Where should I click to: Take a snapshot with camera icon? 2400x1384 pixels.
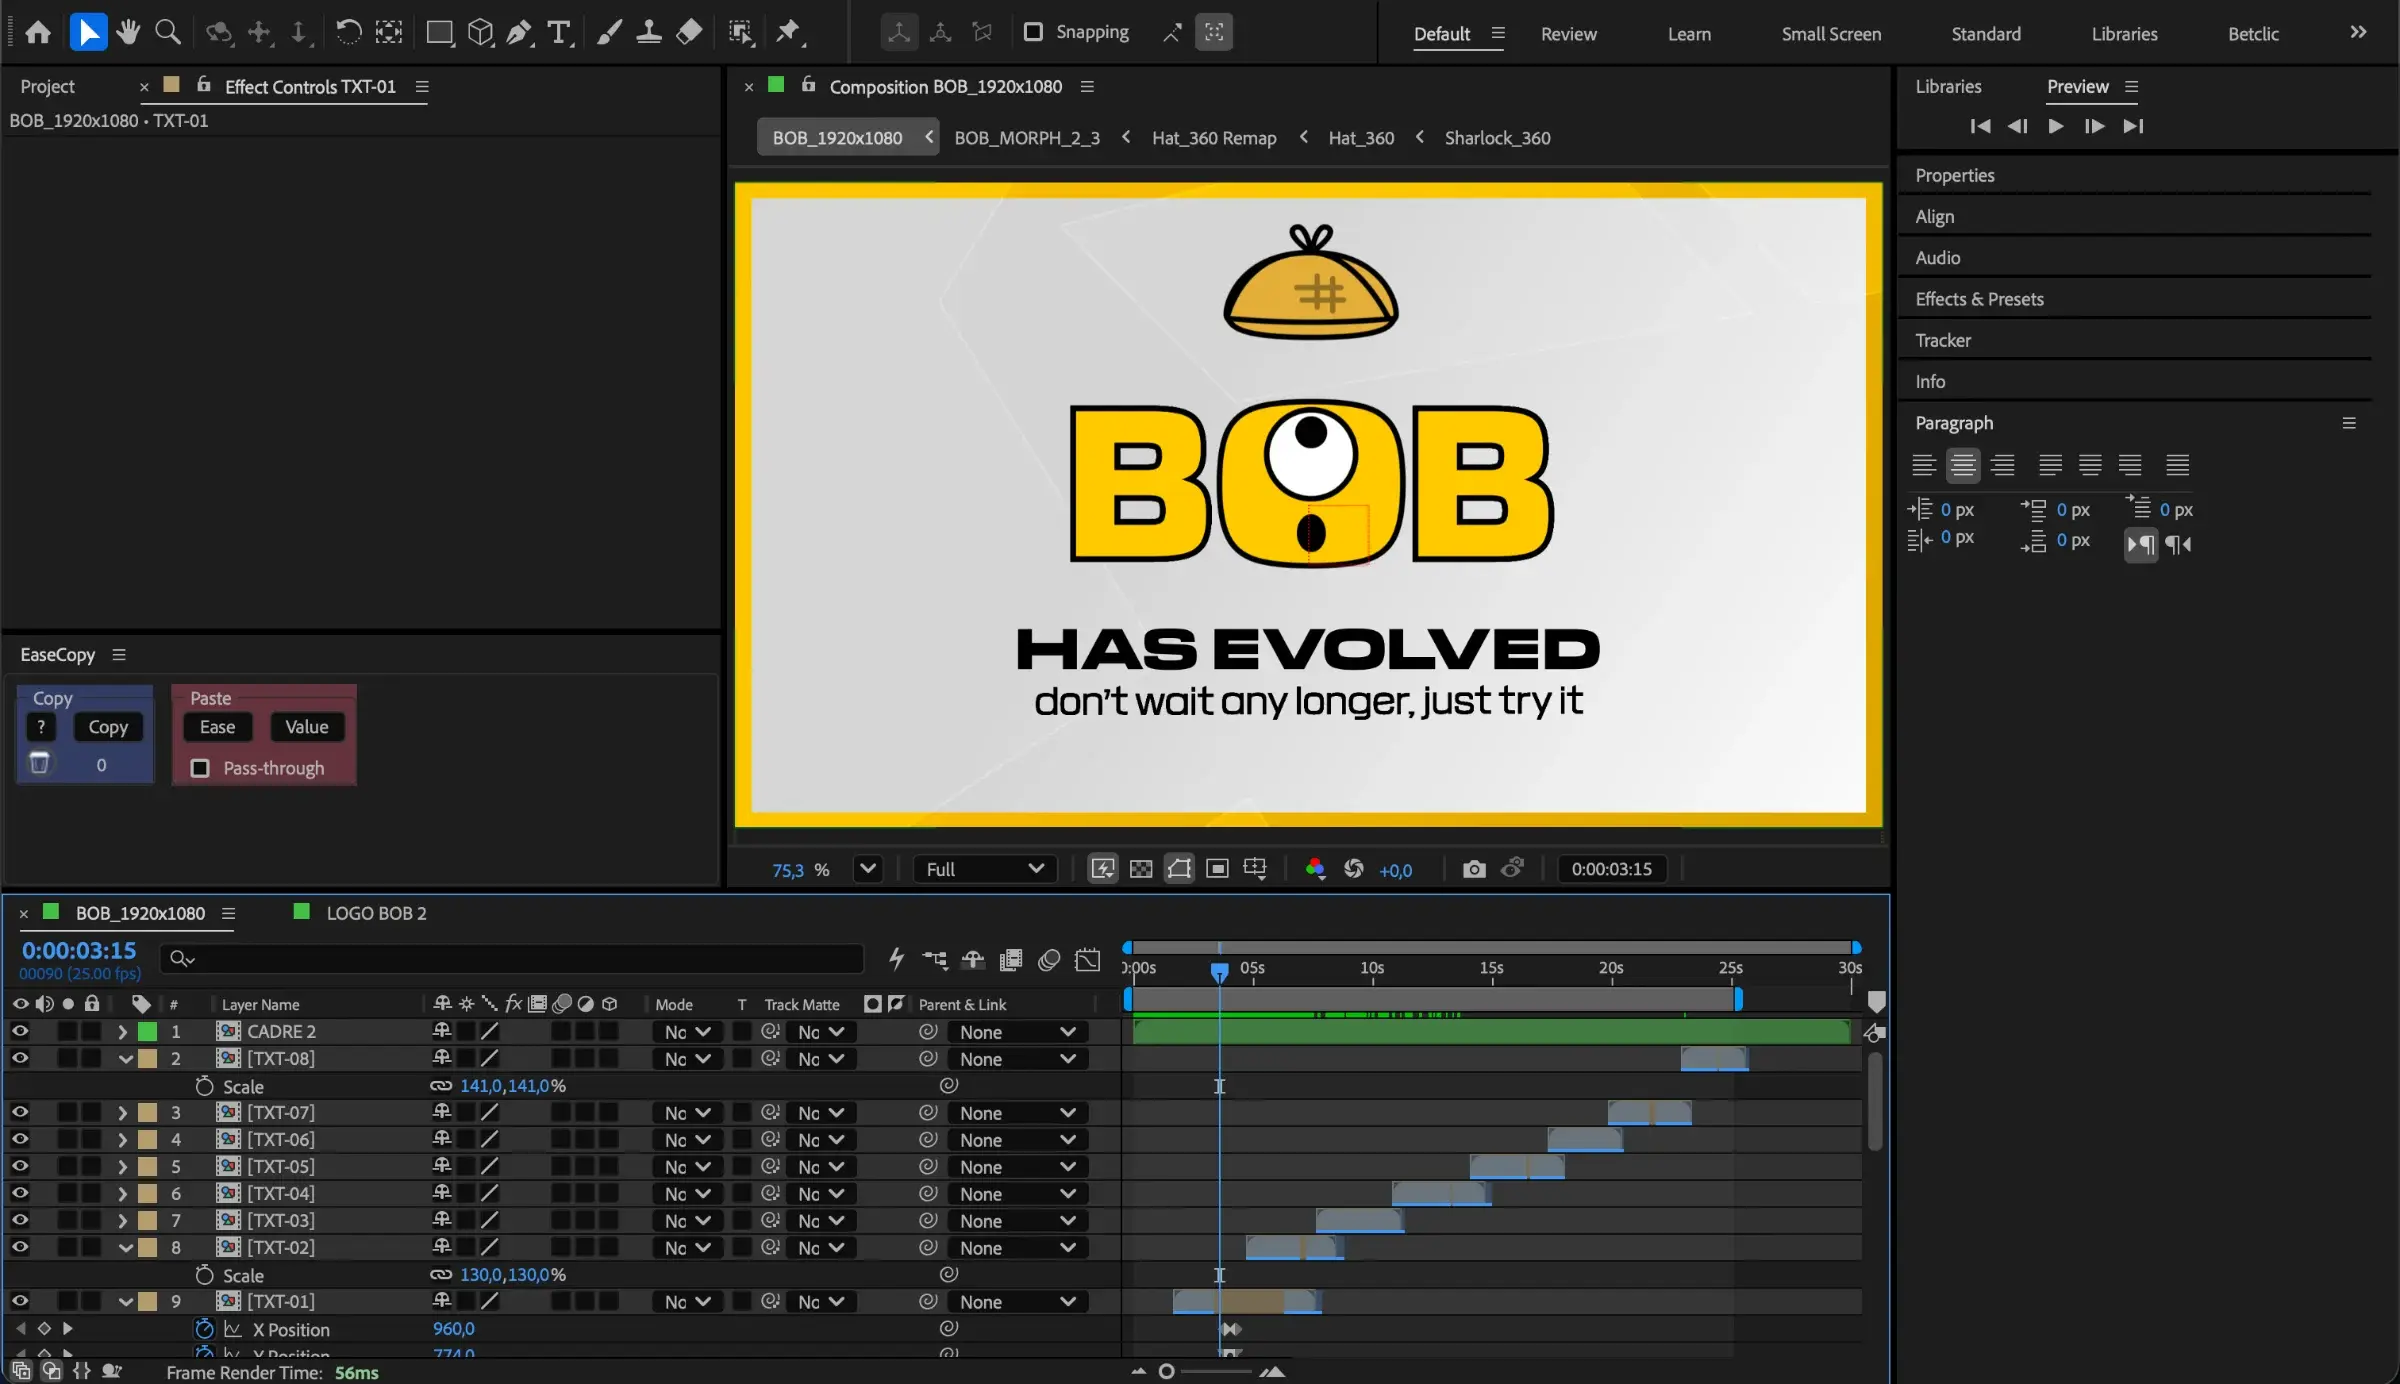[1473, 869]
